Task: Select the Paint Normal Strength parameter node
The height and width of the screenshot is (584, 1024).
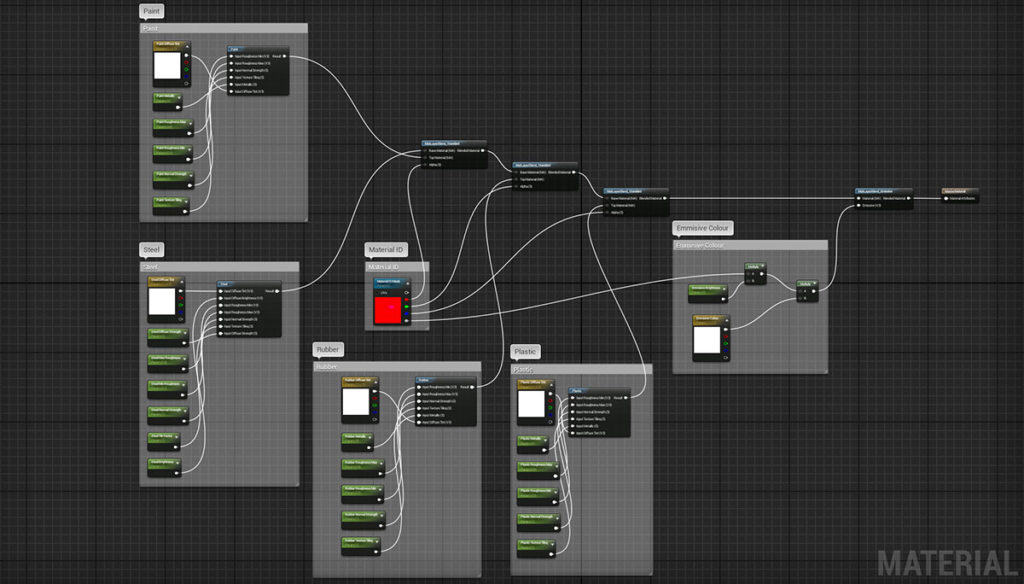Action: [x=174, y=180]
